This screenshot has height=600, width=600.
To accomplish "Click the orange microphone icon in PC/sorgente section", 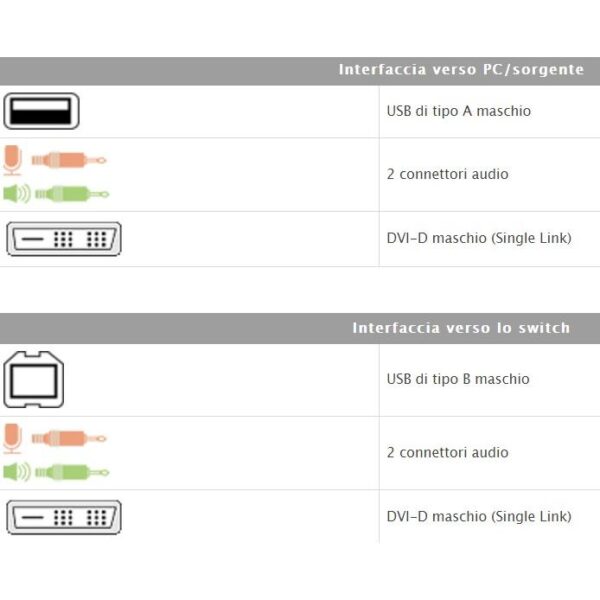I will pyautogui.click(x=13, y=159).
